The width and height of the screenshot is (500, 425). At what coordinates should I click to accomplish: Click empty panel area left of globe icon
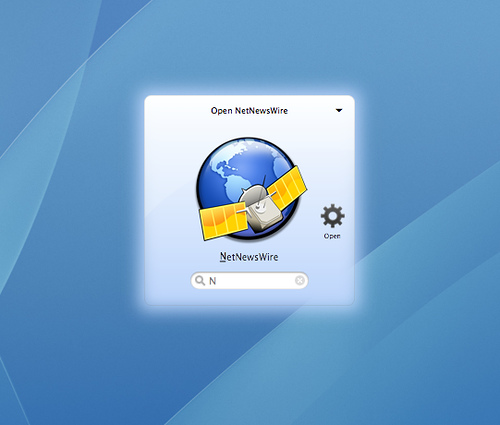tap(170, 187)
